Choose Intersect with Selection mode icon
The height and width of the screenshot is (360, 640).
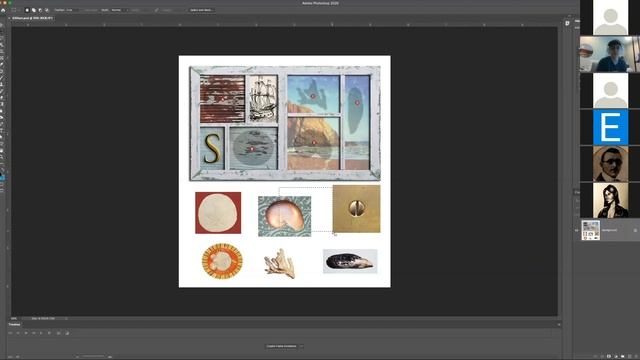pyautogui.click(x=47, y=10)
